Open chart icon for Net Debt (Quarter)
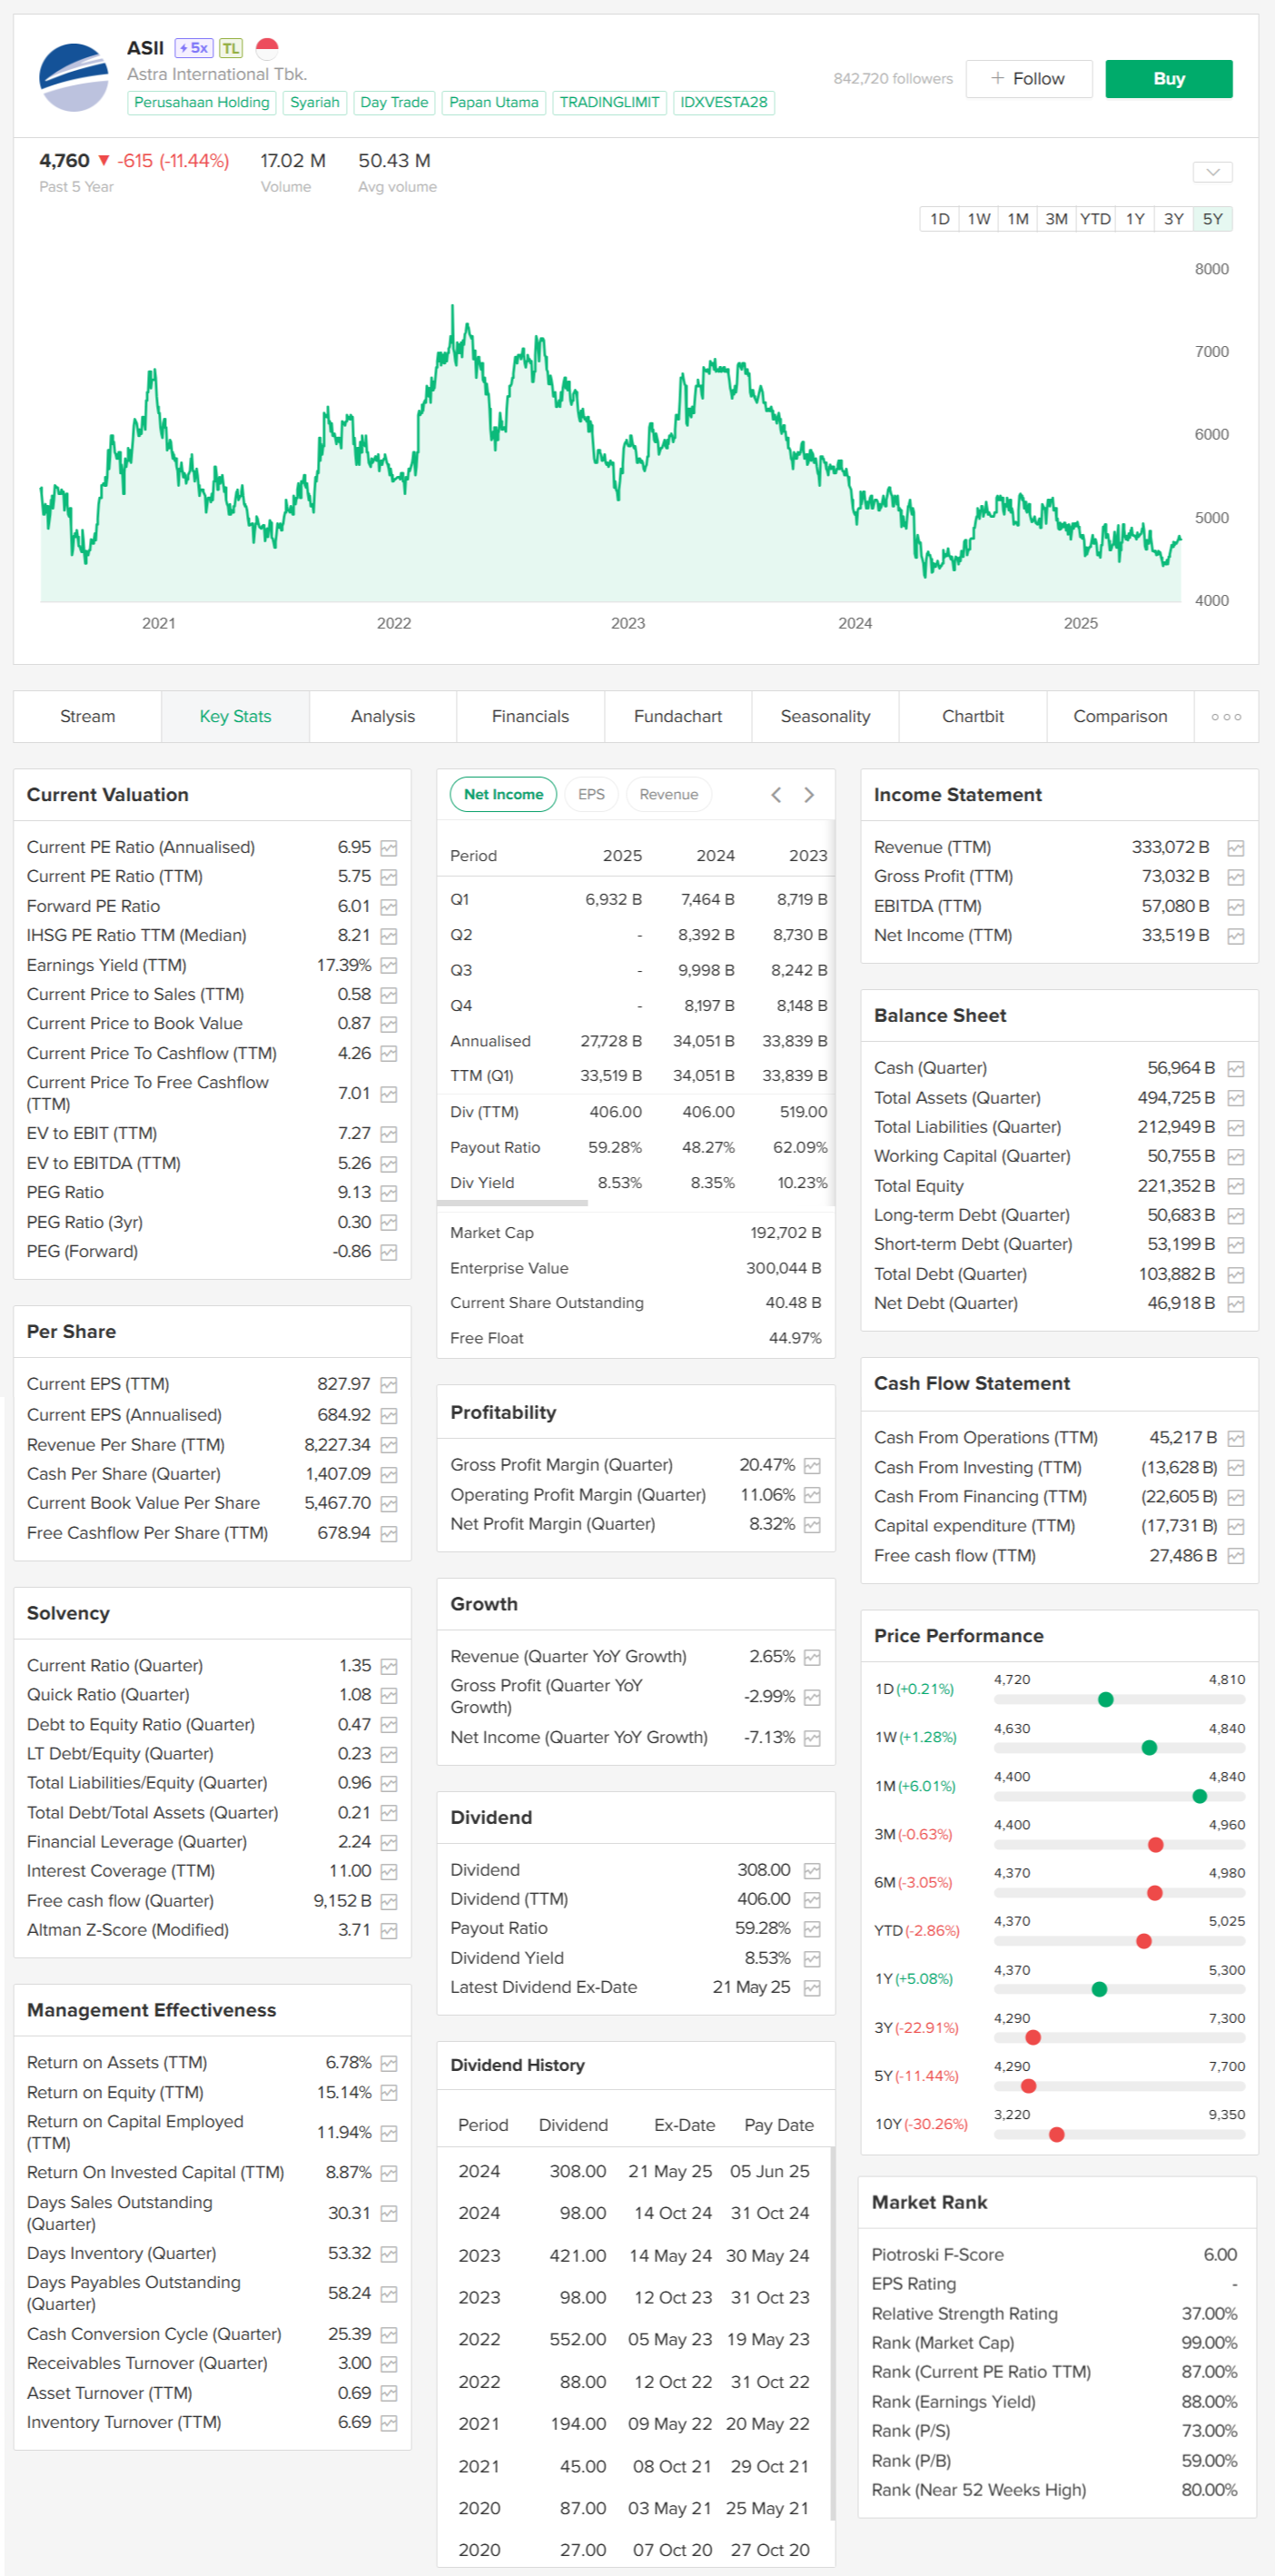Image resolution: width=1275 pixels, height=2576 pixels. [x=1236, y=1304]
